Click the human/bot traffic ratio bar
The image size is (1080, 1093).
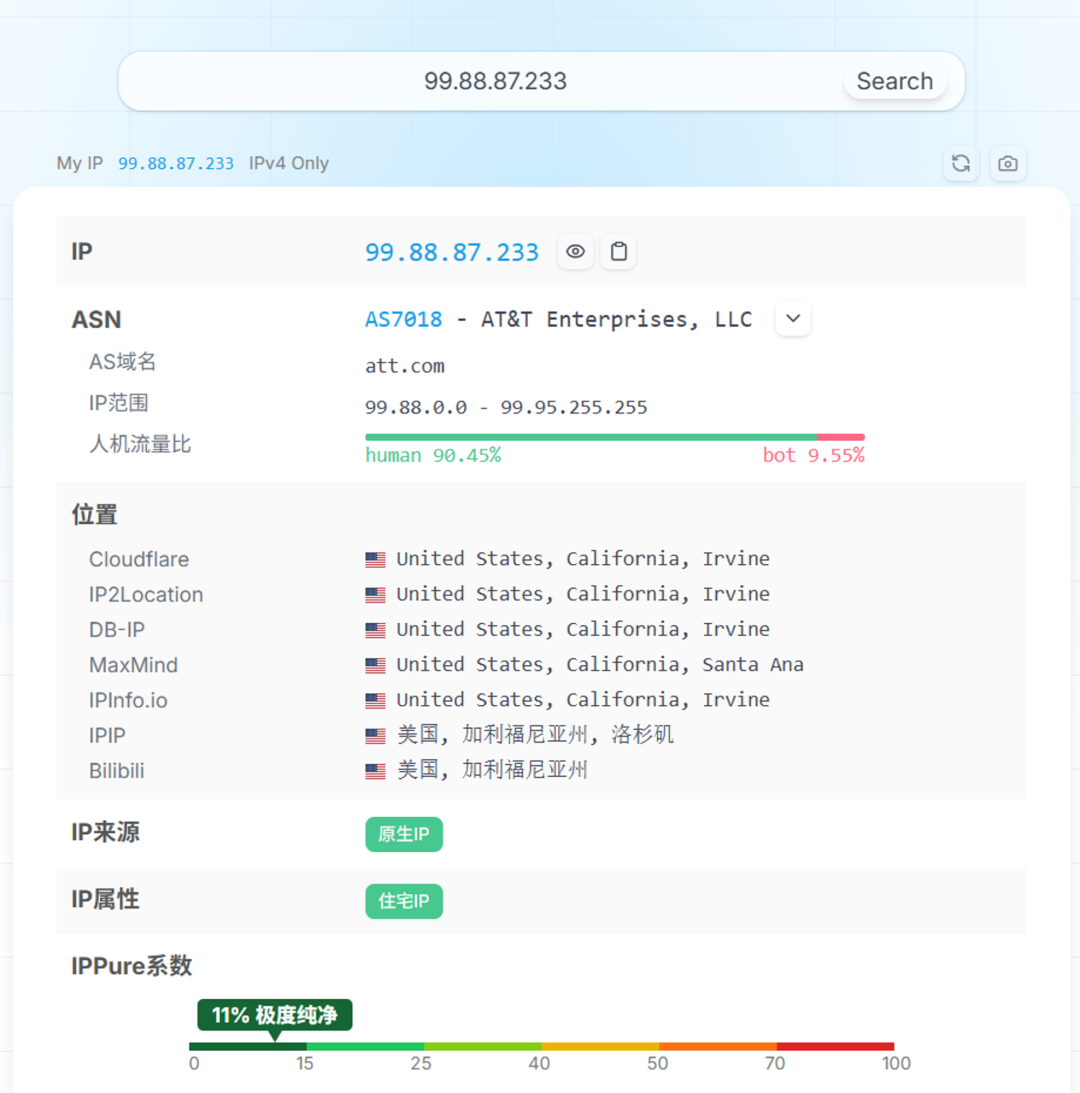[615, 437]
